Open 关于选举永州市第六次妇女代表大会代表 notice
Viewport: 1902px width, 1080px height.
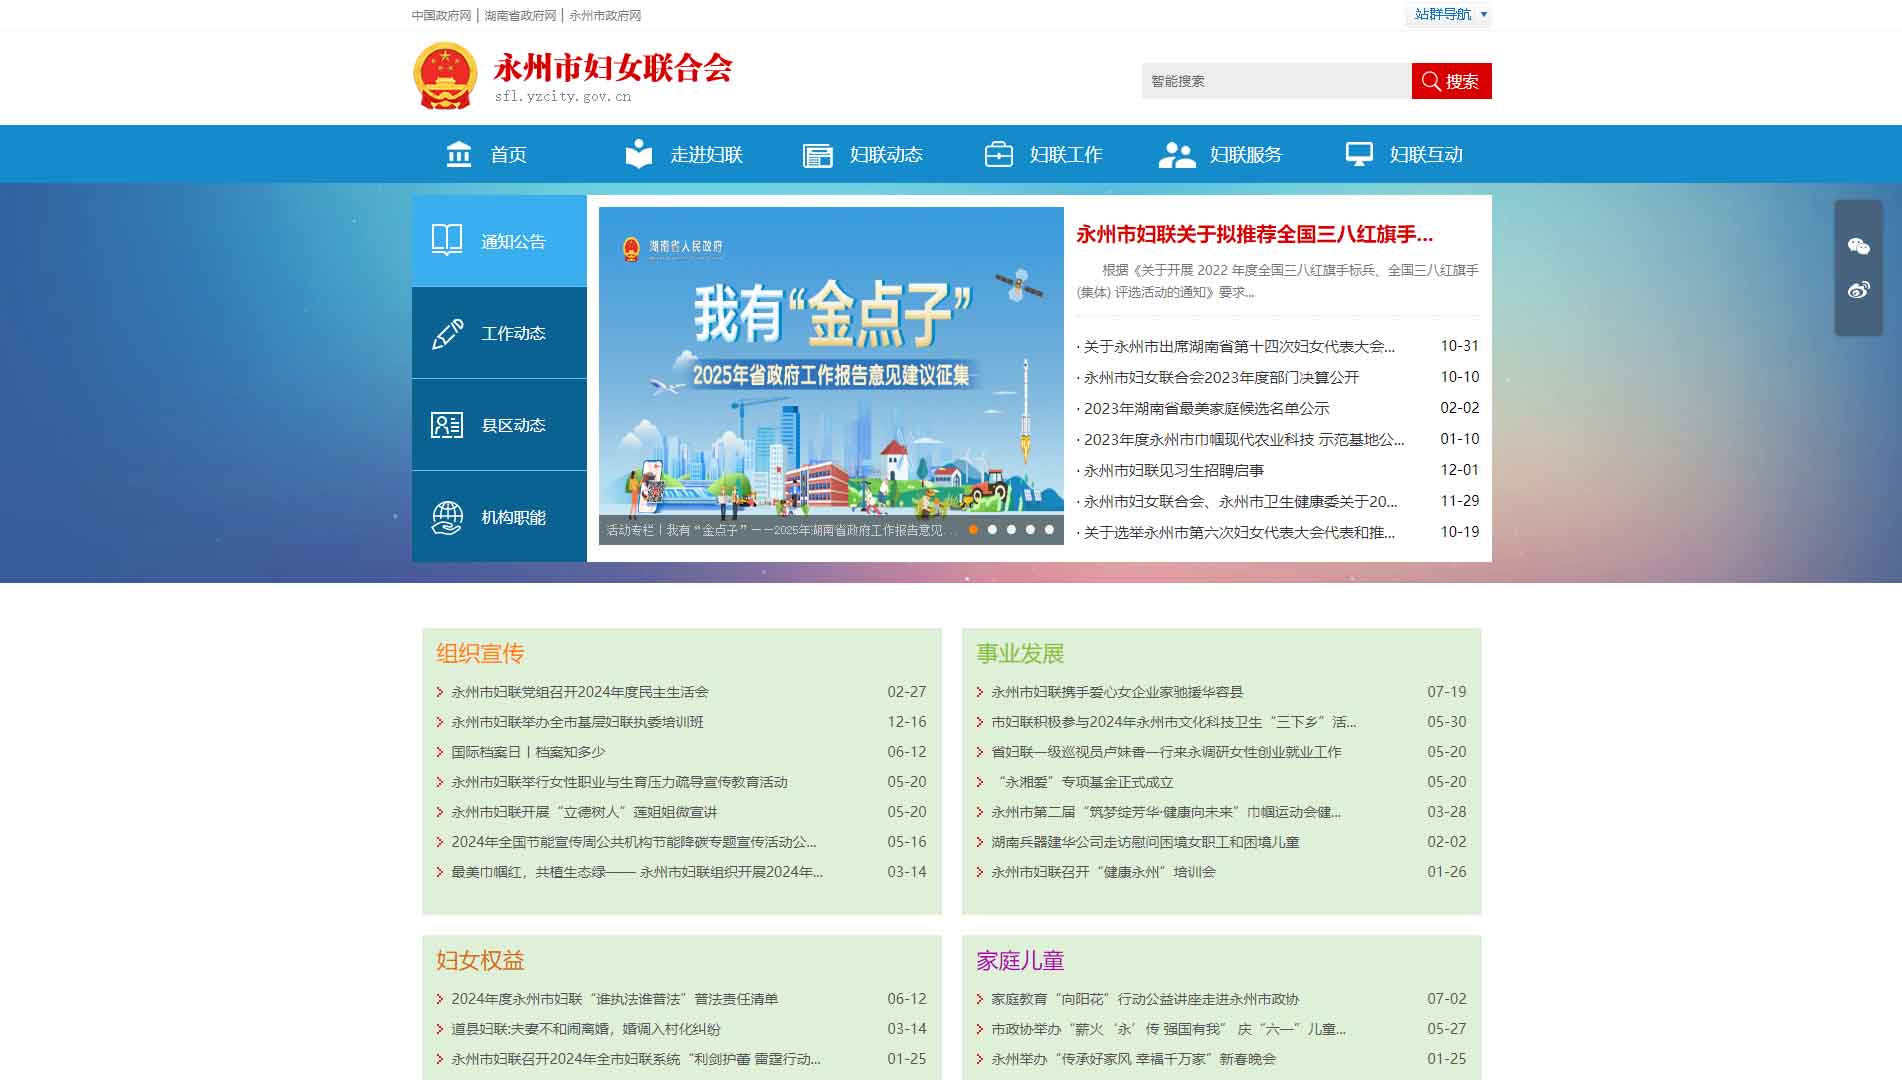(1239, 532)
